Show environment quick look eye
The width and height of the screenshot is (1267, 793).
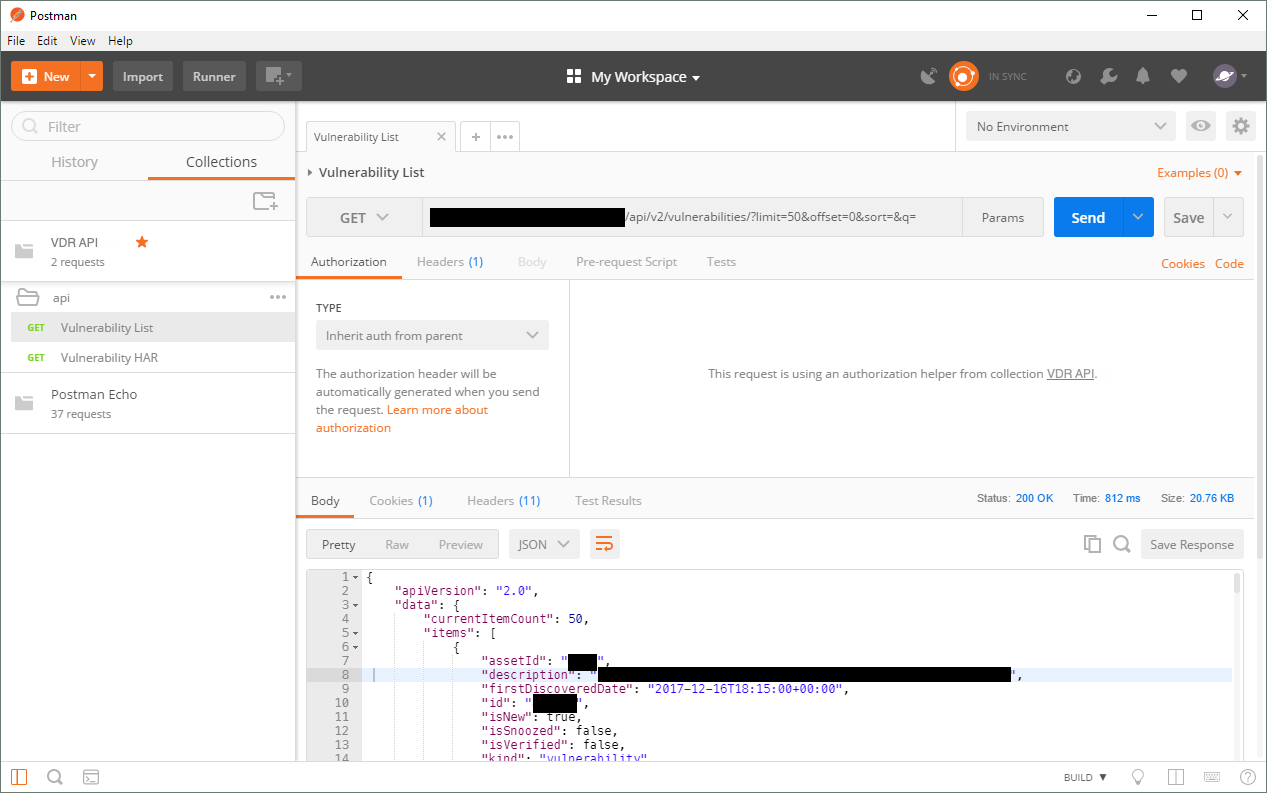(1201, 126)
